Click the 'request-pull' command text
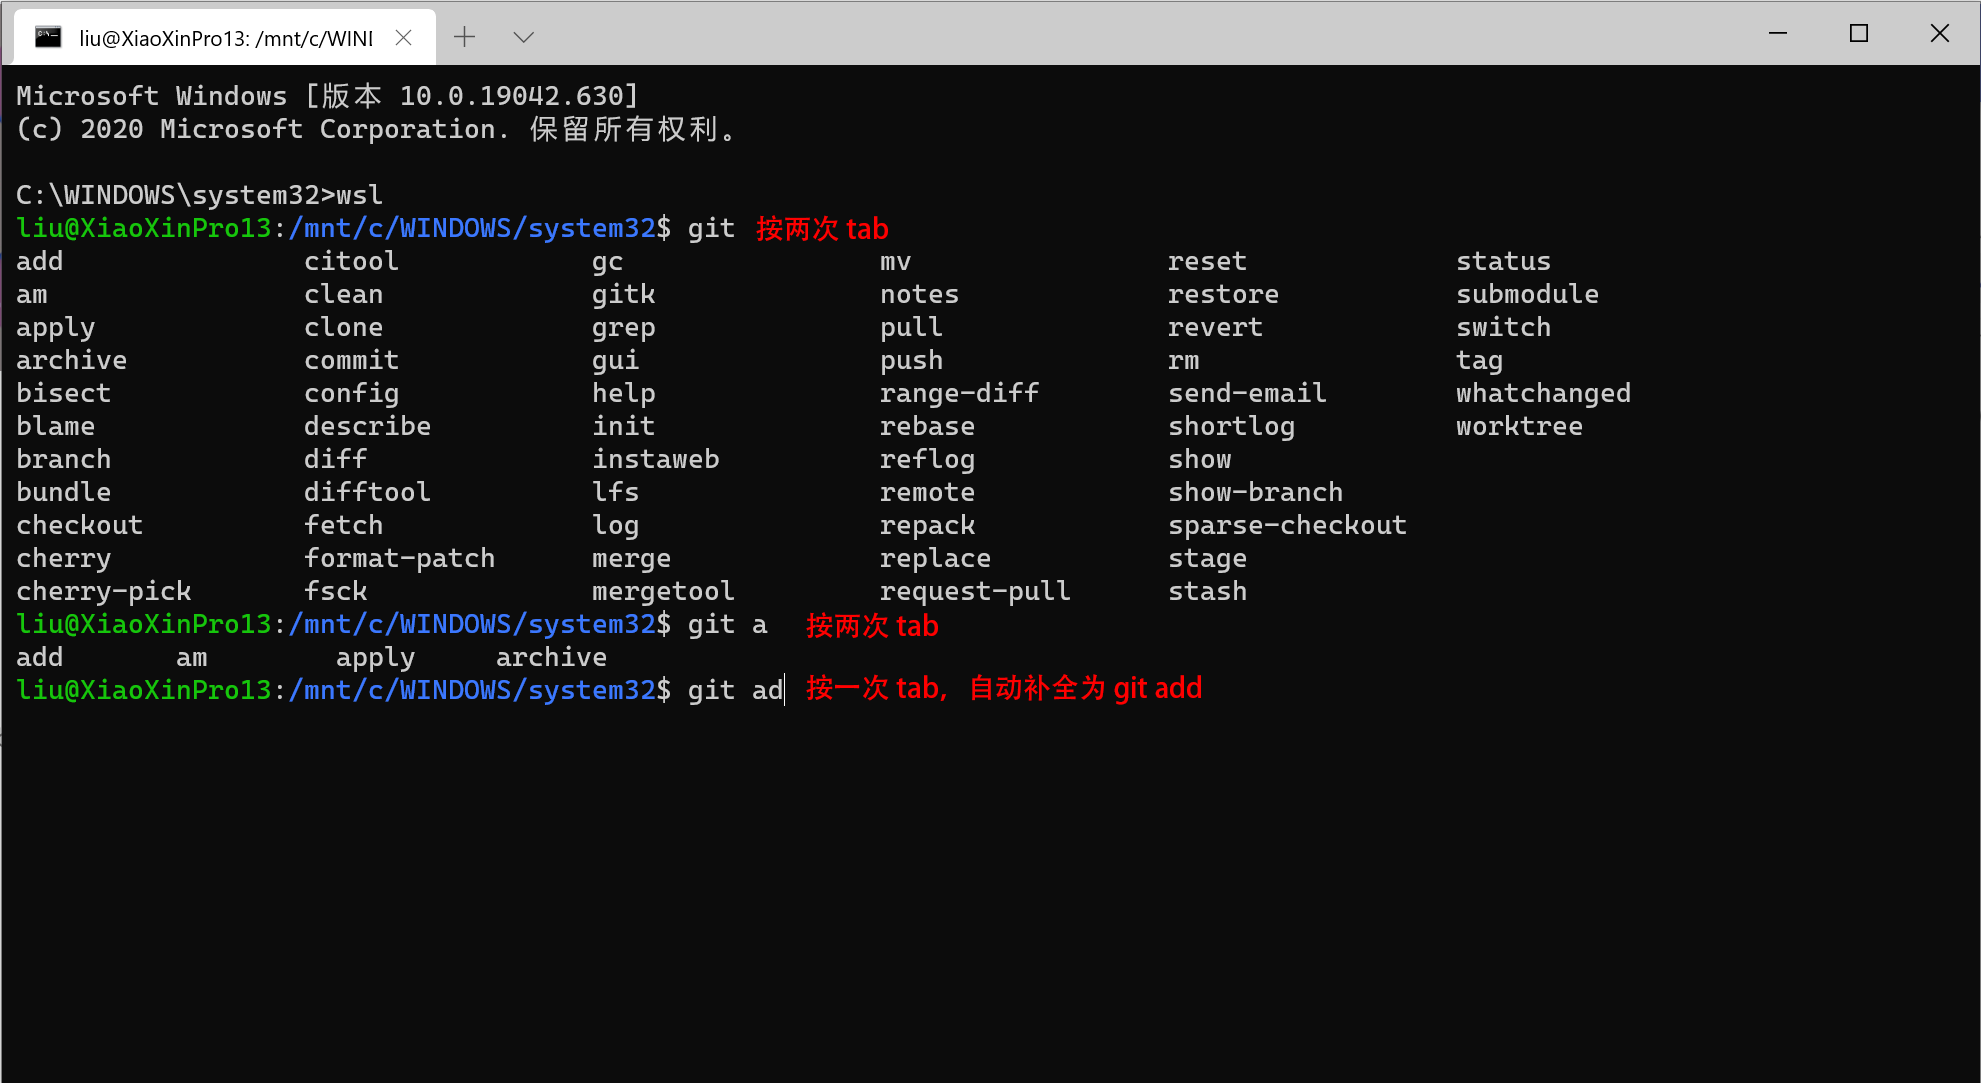The width and height of the screenshot is (1981, 1083). pos(976,591)
